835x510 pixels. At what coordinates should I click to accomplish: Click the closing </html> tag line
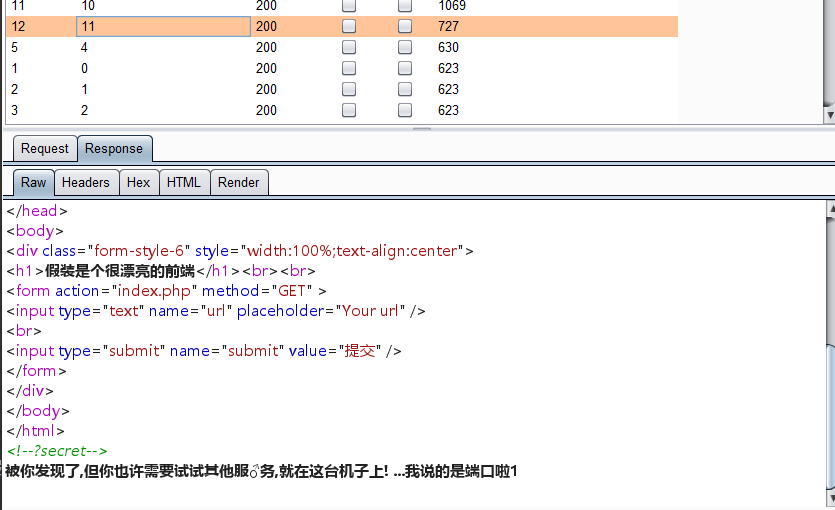tap(35, 431)
